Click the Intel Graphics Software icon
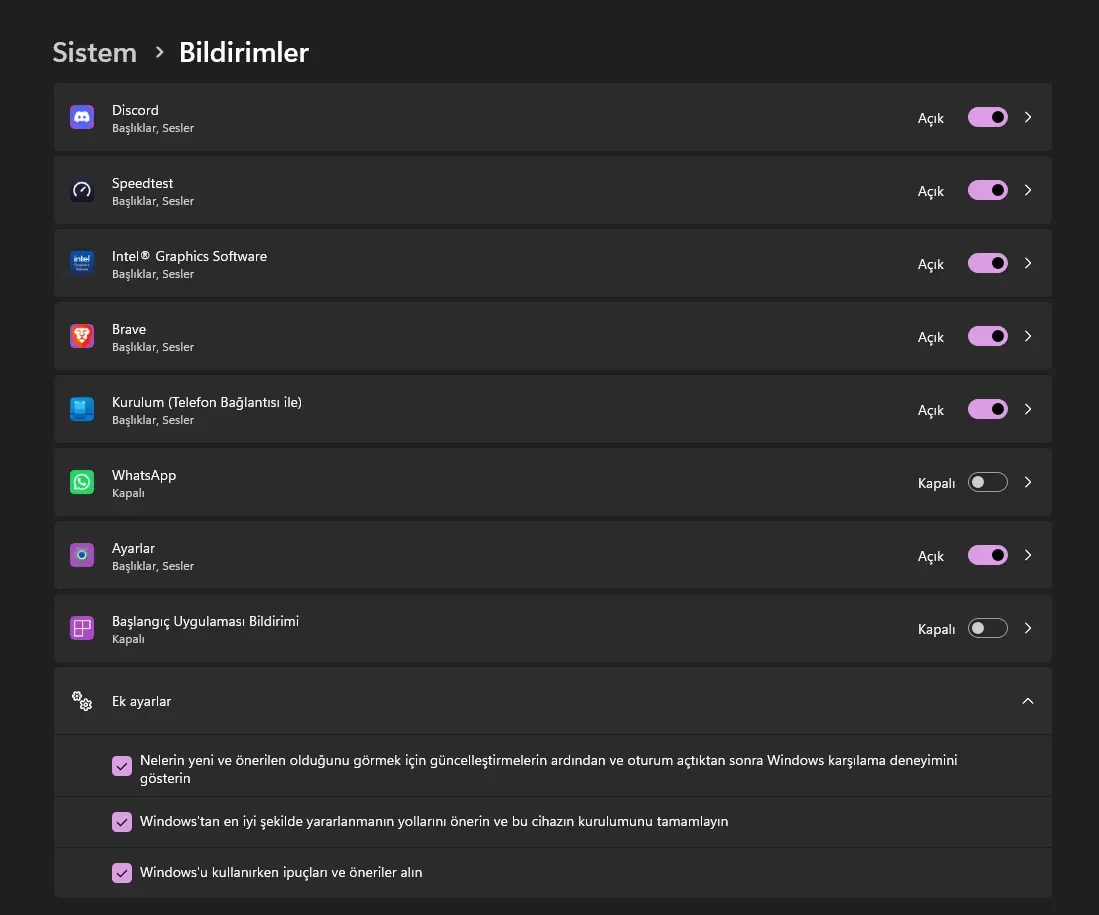Image resolution: width=1099 pixels, height=915 pixels. [x=82, y=263]
